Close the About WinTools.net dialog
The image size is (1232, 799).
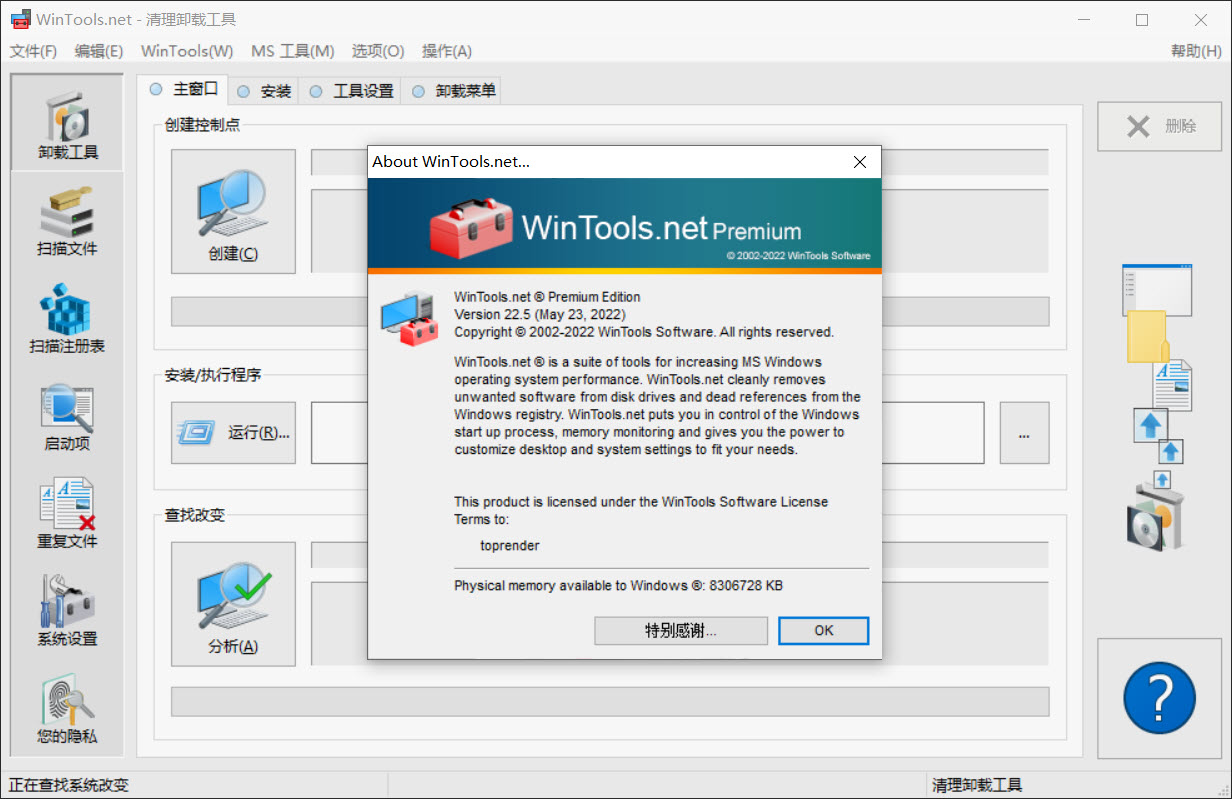tap(859, 161)
